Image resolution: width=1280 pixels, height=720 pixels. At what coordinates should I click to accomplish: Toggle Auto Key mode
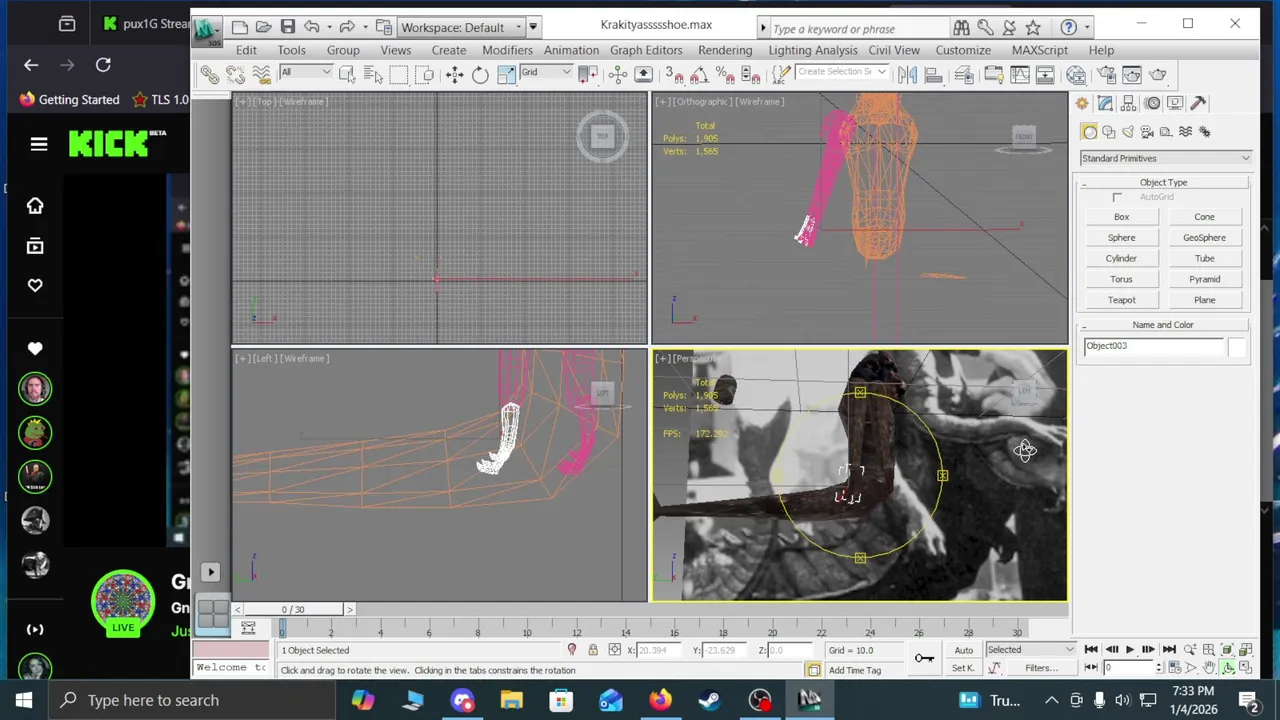(x=963, y=650)
